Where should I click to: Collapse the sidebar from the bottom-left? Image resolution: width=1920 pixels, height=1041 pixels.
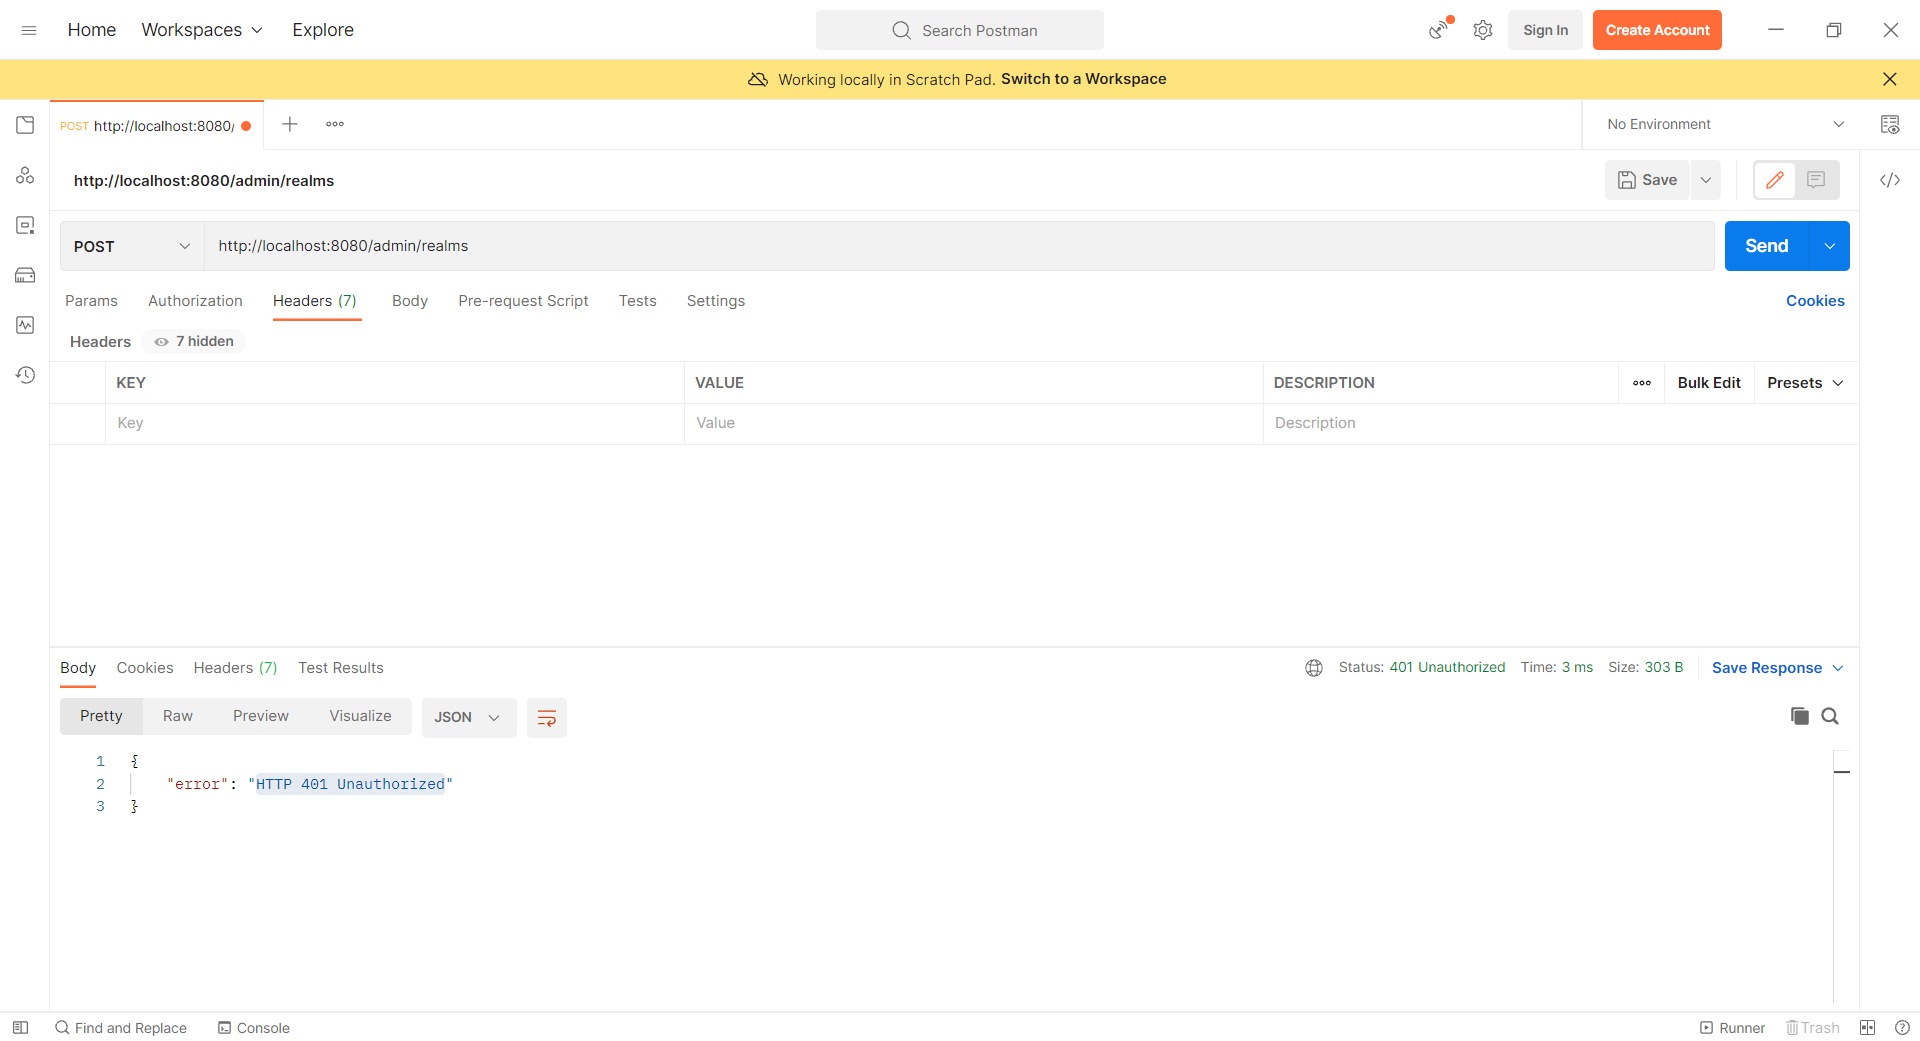point(21,1027)
